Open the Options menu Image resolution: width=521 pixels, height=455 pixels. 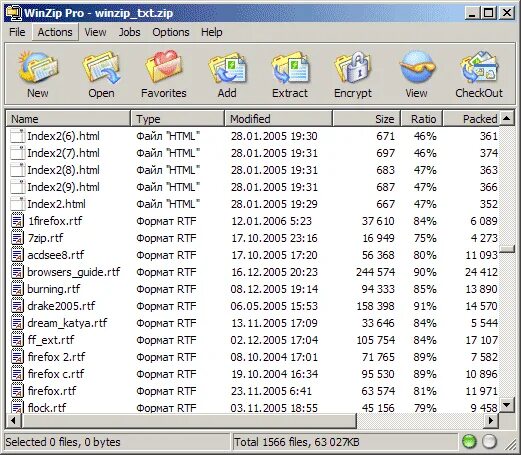coord(171,32)
